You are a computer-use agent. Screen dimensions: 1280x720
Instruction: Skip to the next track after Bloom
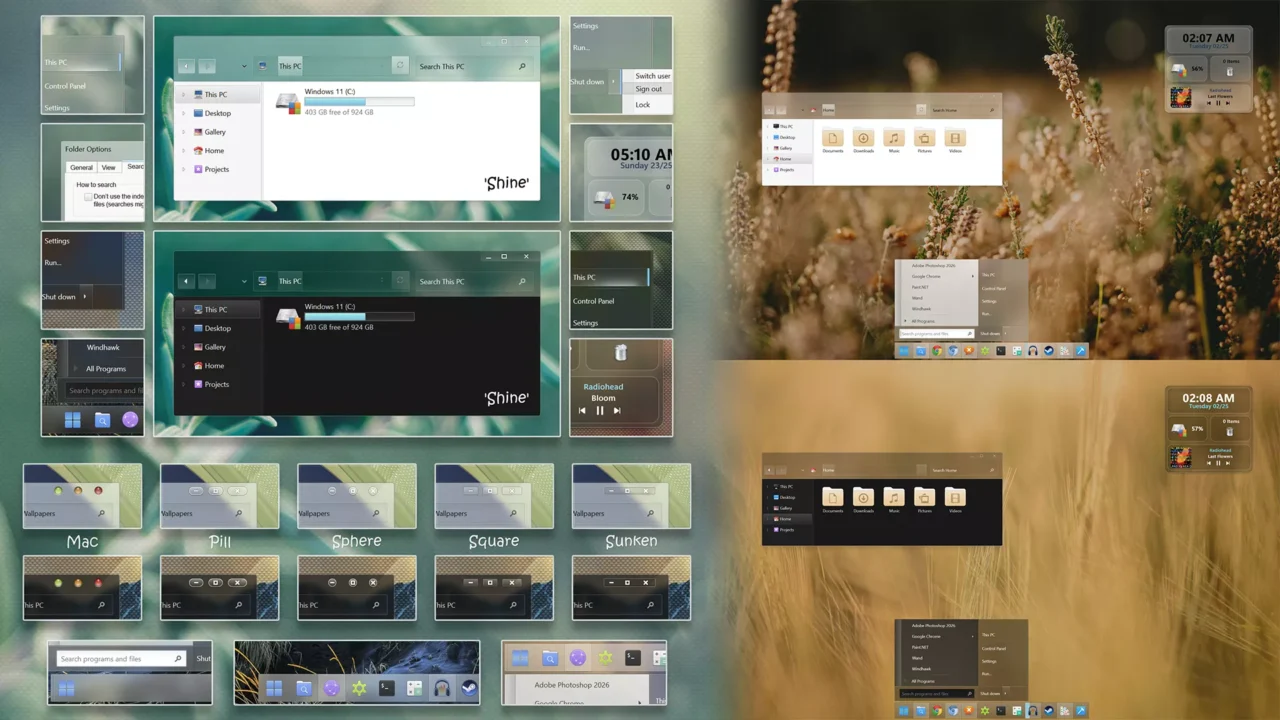(x=617, y=411)
